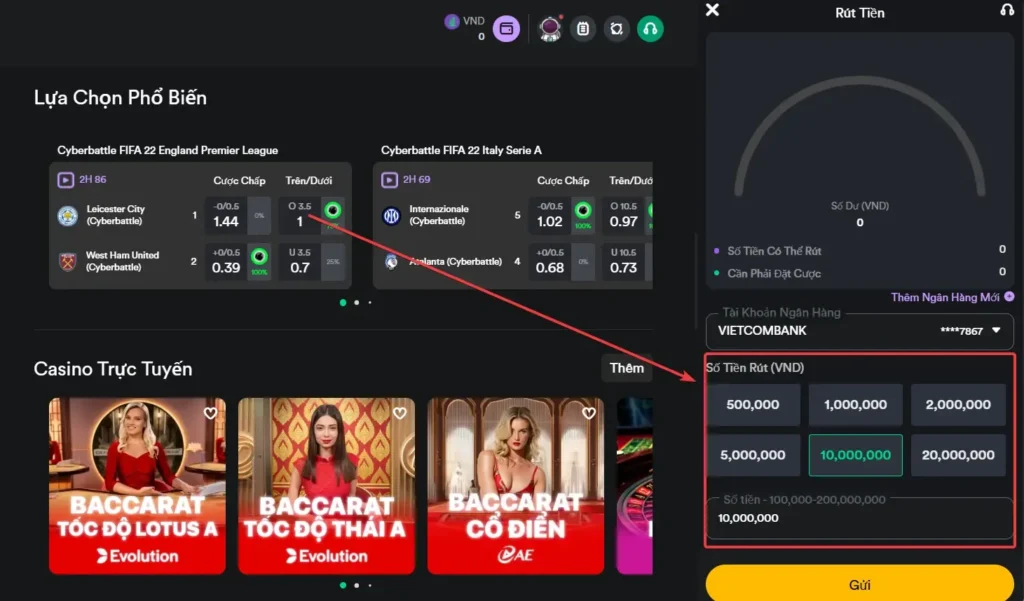Click the Cyberbattle FIFA 22 Italy Serie A title

pos(462,150)
